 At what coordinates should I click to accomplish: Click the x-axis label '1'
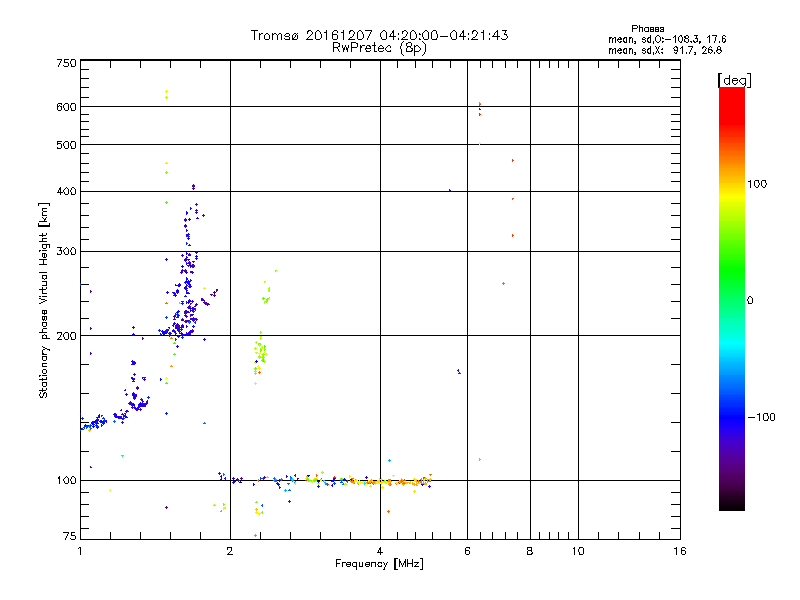pyautogui.click(x=80, y=551)
